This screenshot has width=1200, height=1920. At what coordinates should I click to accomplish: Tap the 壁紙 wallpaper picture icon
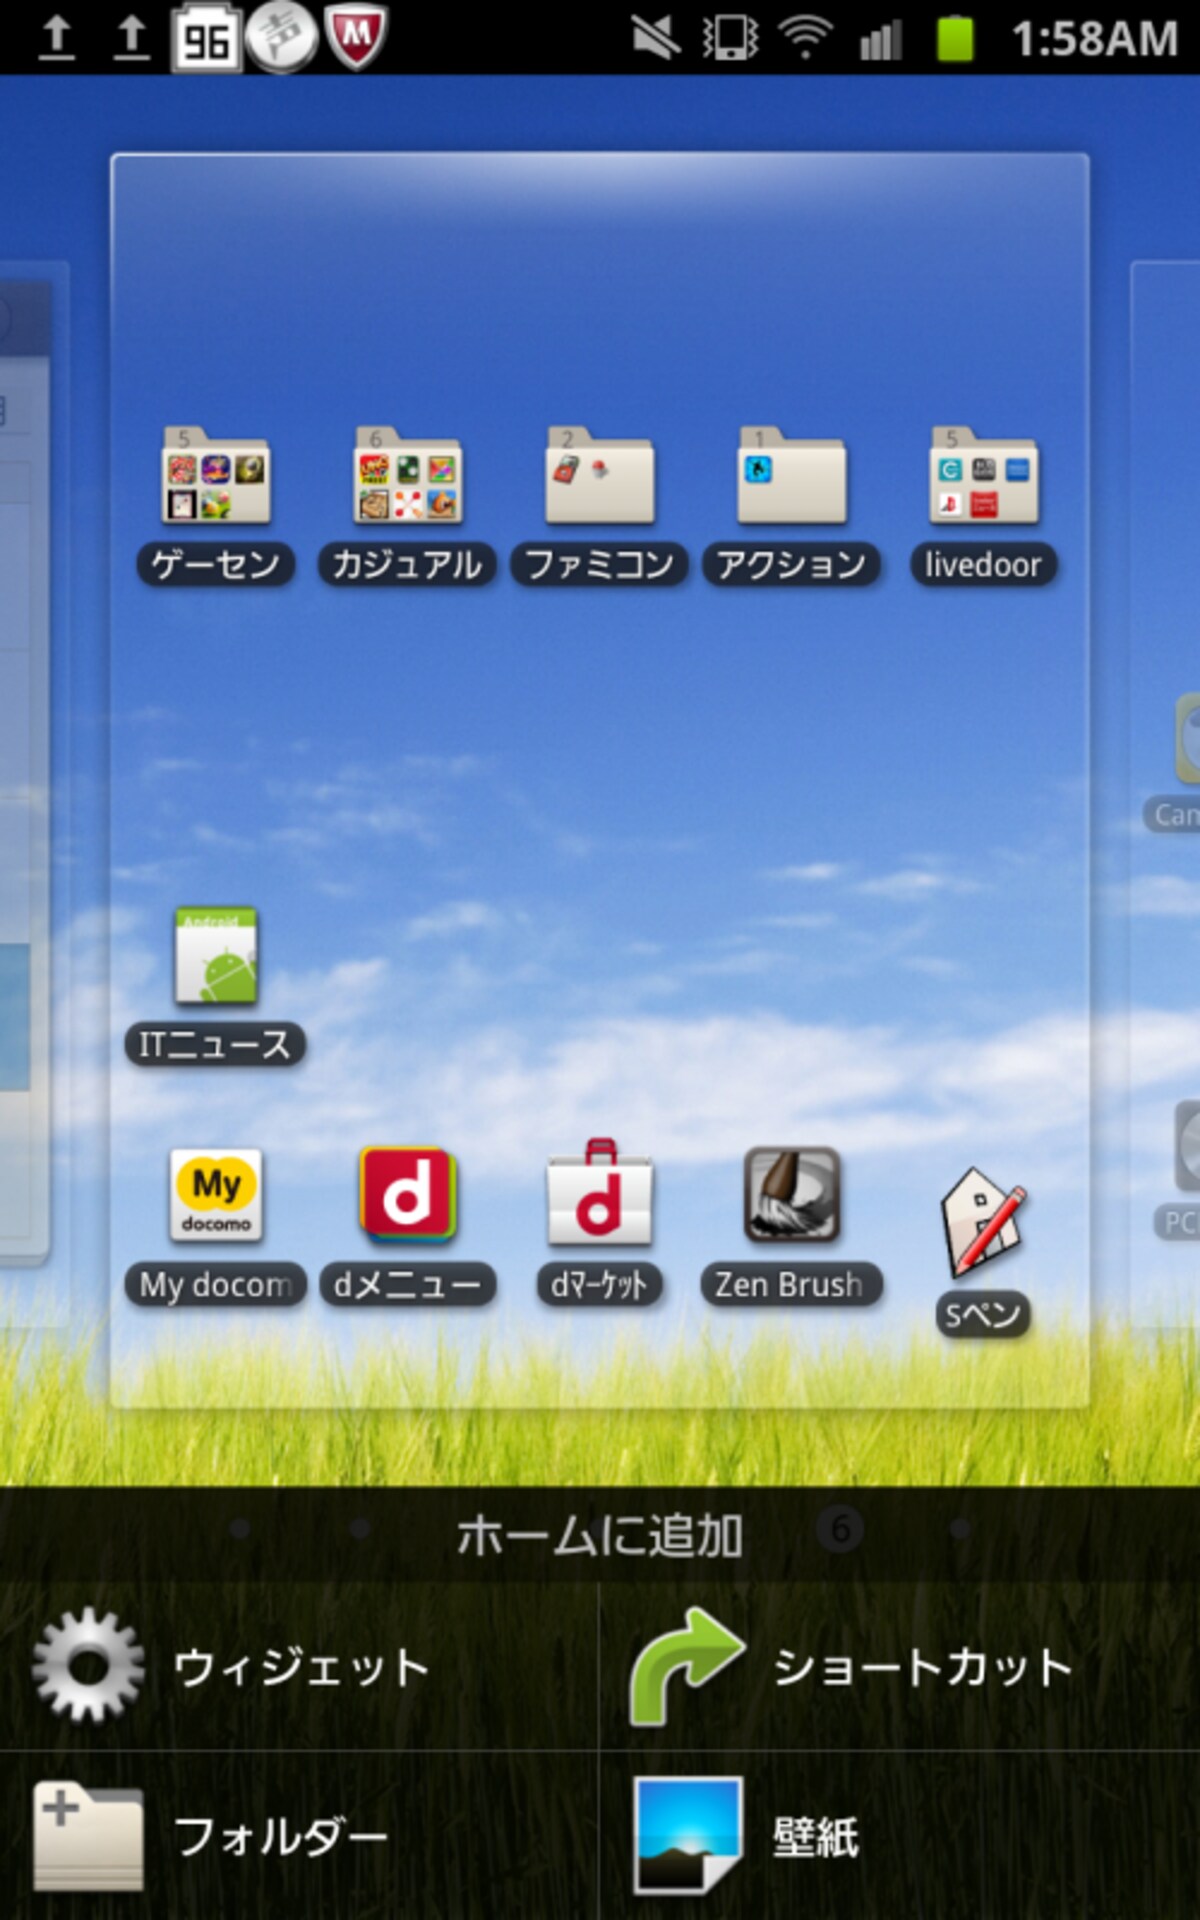(x=688, y=1836)
